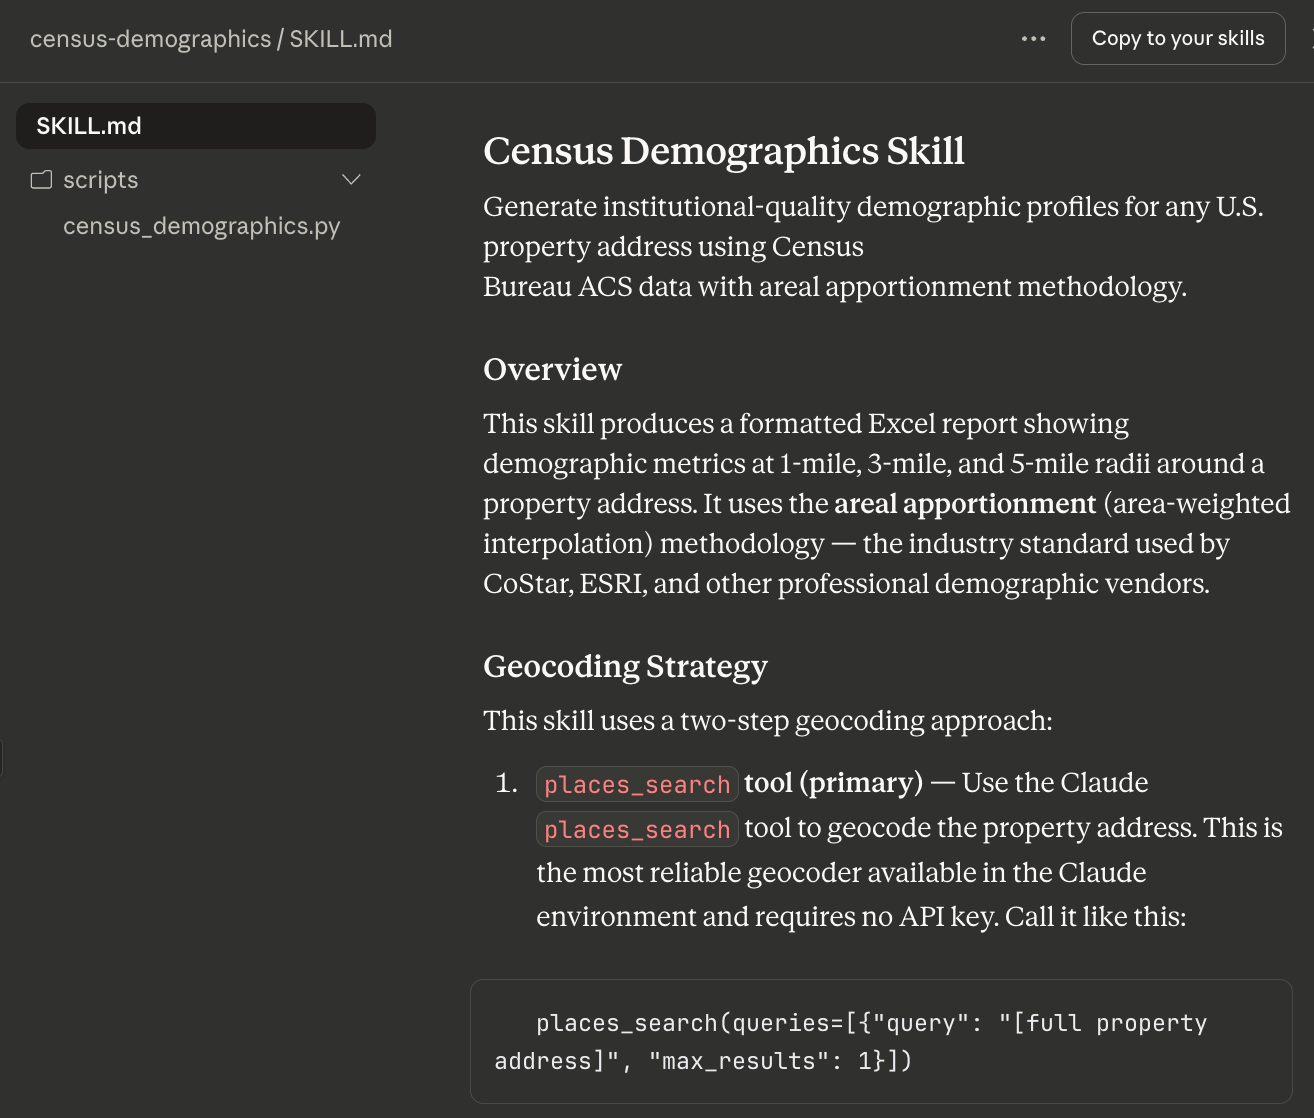Click the bold areal apportionment text
1314x1118 pixels.
coord(964,504)
